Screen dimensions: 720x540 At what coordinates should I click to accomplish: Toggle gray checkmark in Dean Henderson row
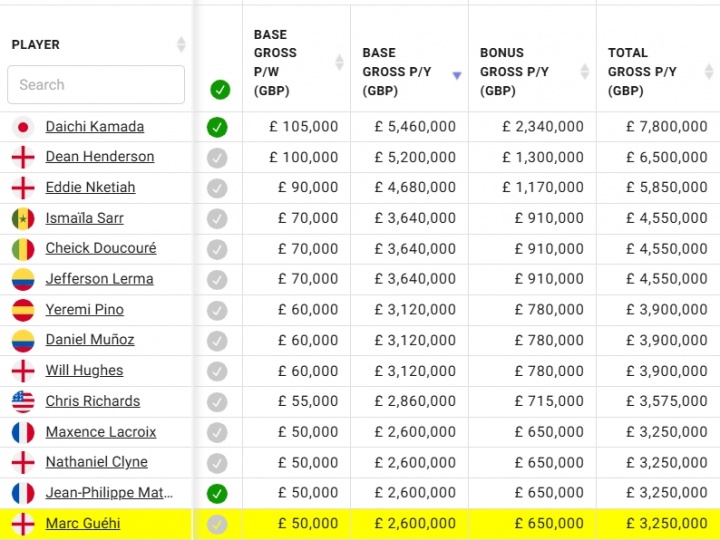pyautogui.click(x=217, y=157)
